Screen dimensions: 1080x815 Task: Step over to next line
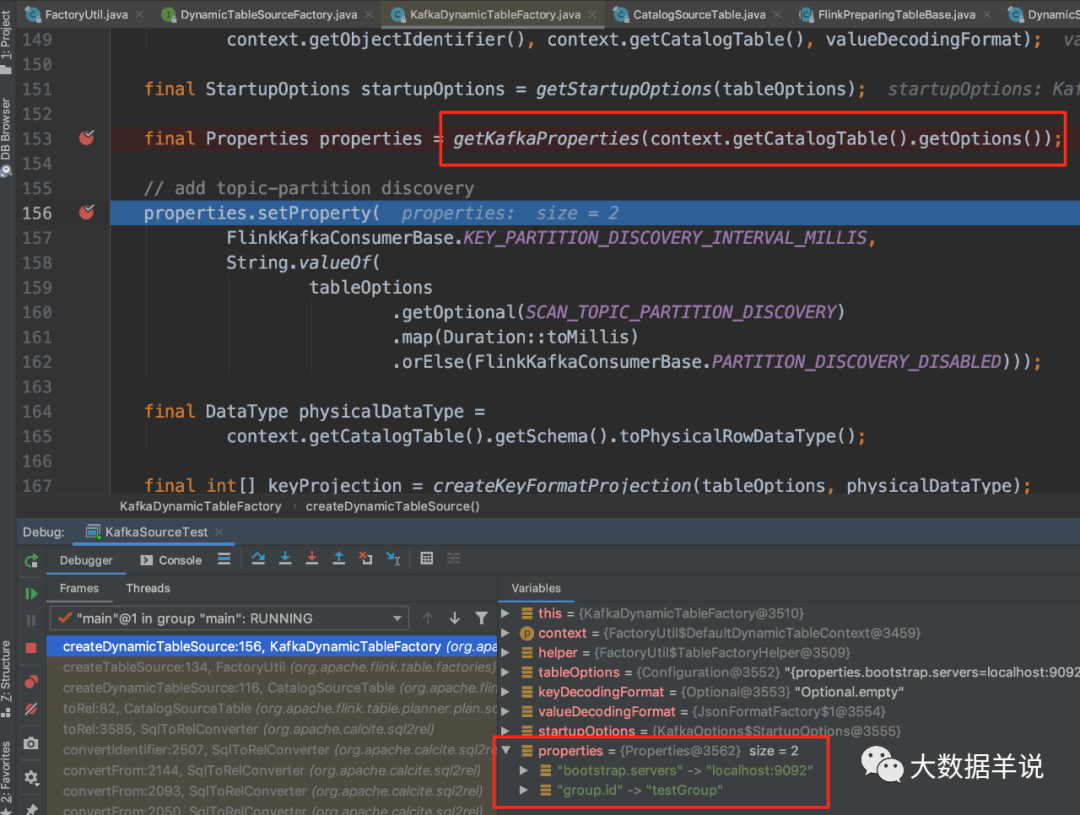click(x=258, y=559)
